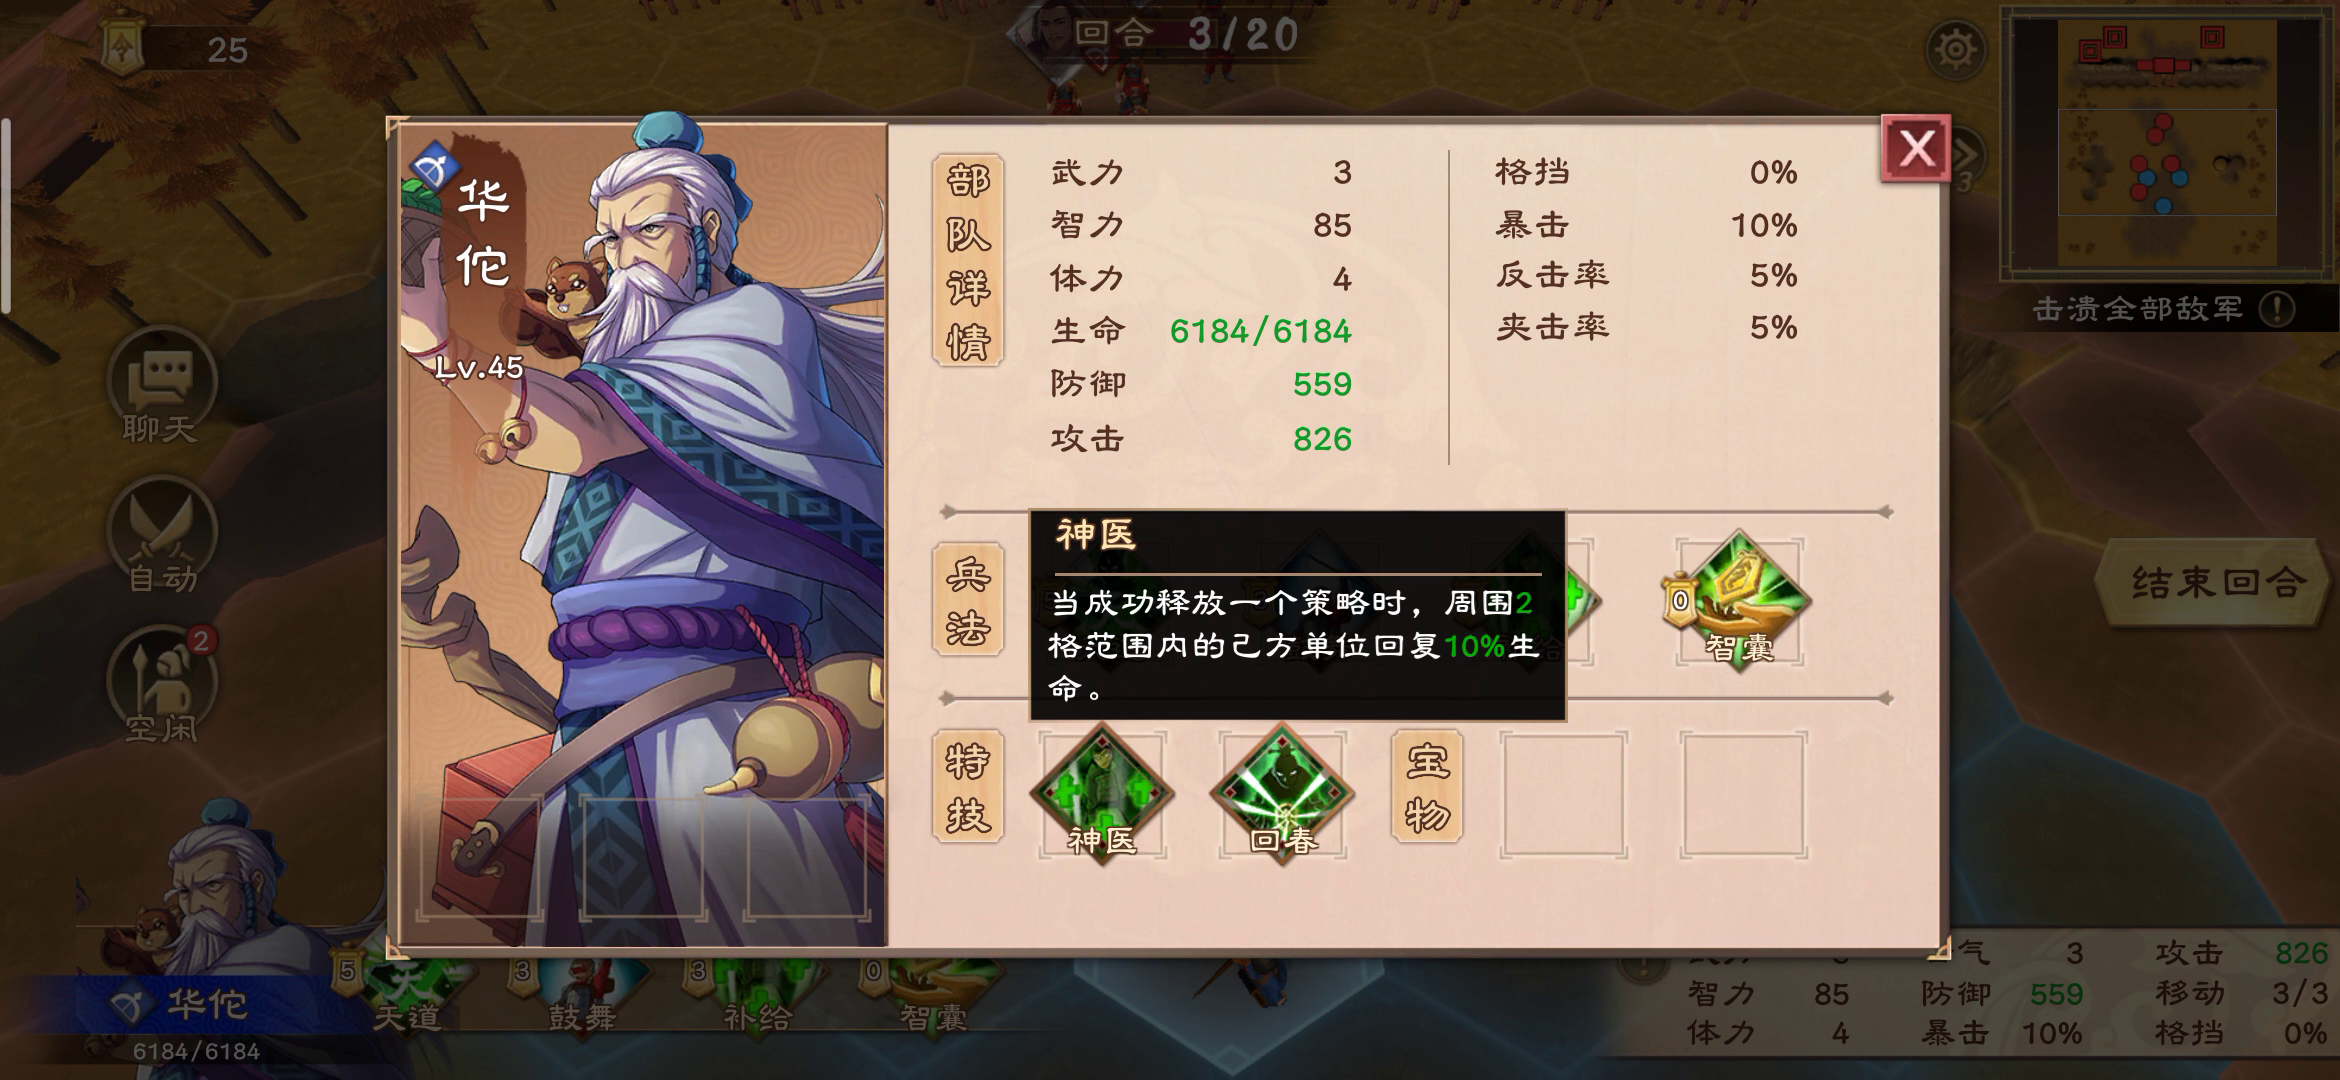Image resolution: width=2340 pixels, height=1080 pixels.
Task: Close the 华佗 detail panel
Action: 1916,149
